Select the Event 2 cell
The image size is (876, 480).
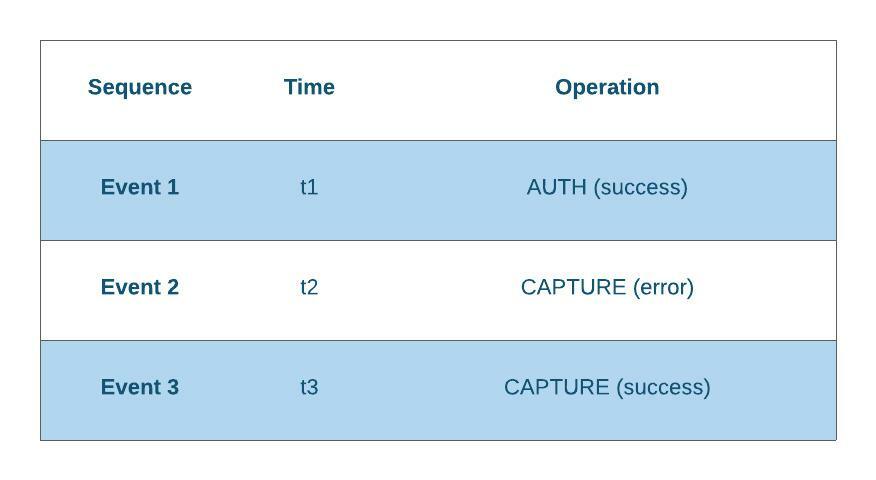[x=140, y=287]
